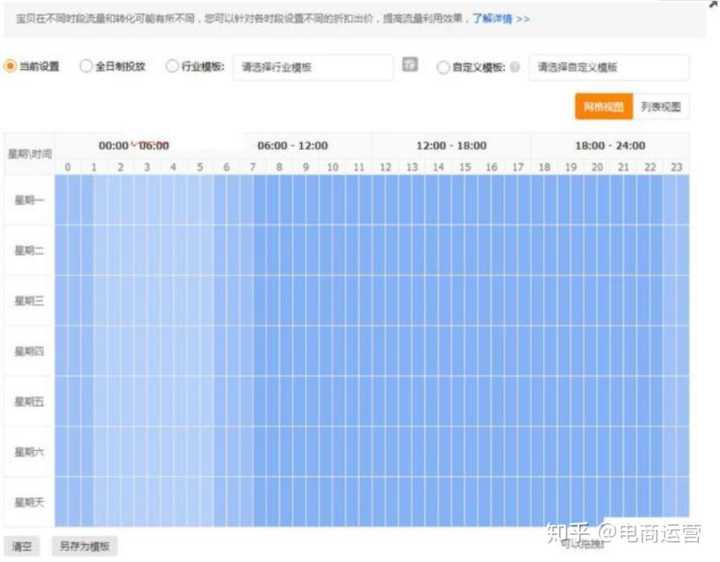
Task: Click the 18:00 - 24:00 time range header
Action: pyautogui.click(x=609, y=145)
